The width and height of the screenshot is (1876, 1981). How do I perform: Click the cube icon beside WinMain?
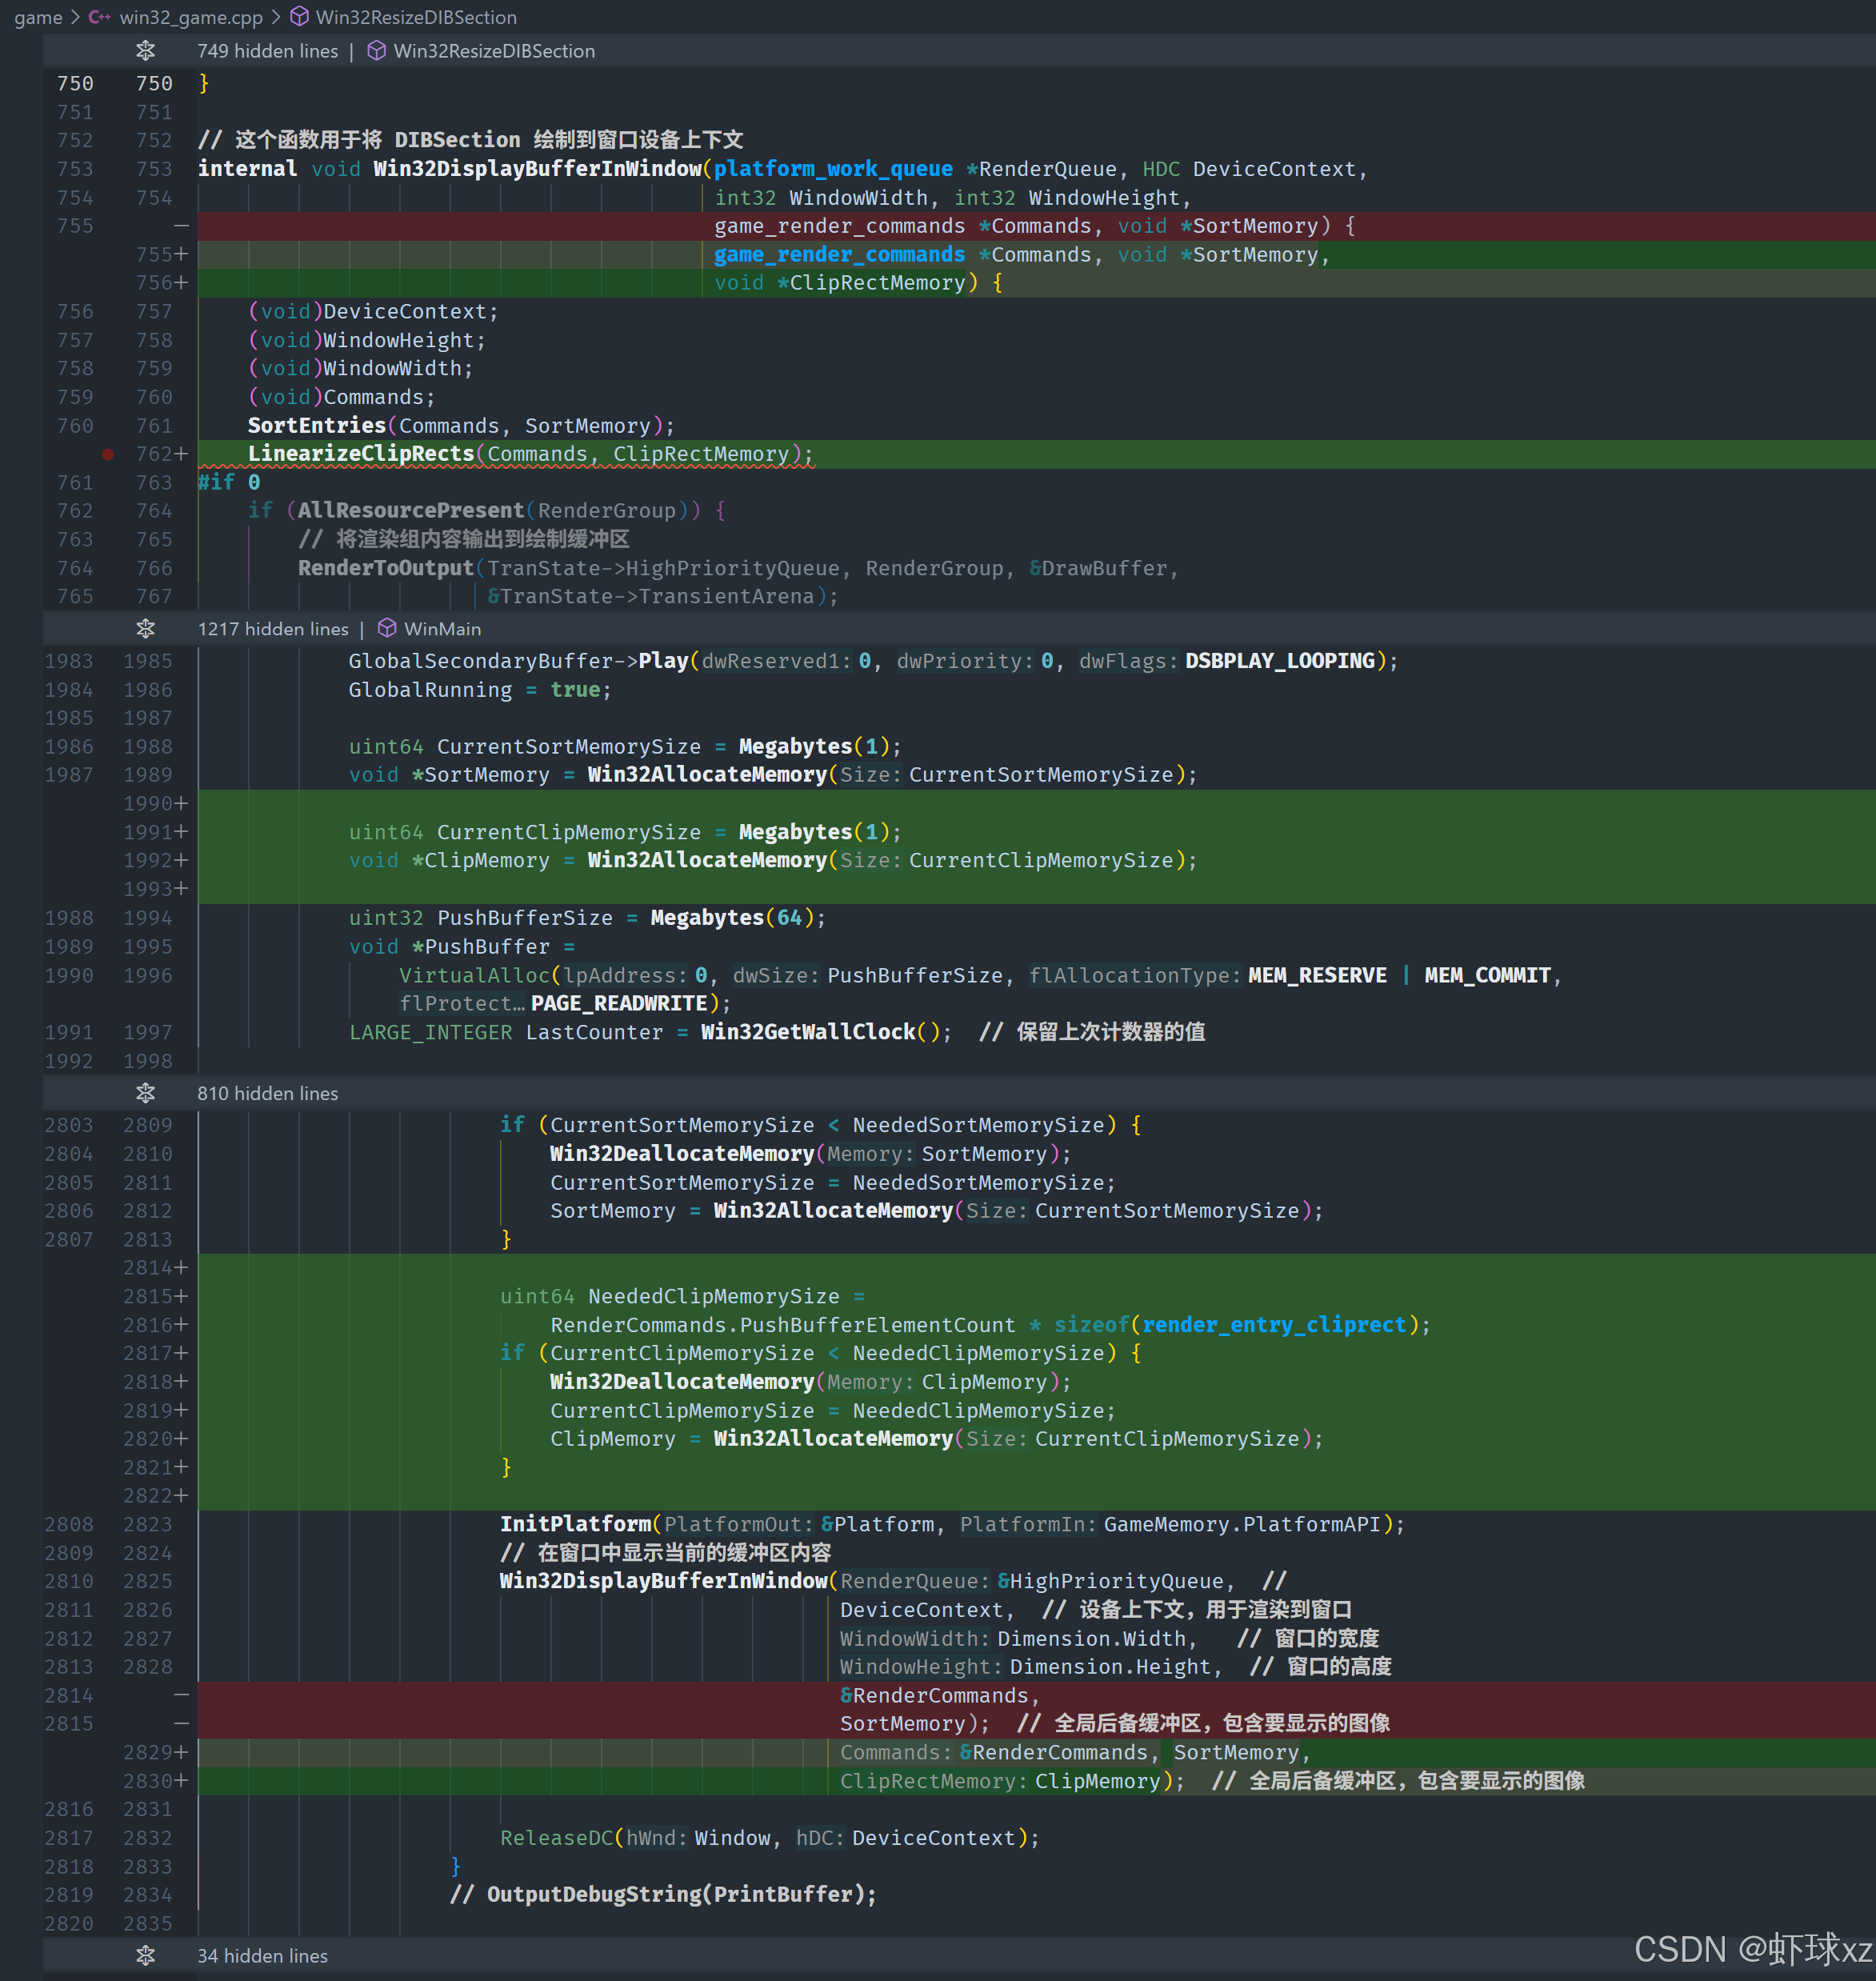pos(387,629)
